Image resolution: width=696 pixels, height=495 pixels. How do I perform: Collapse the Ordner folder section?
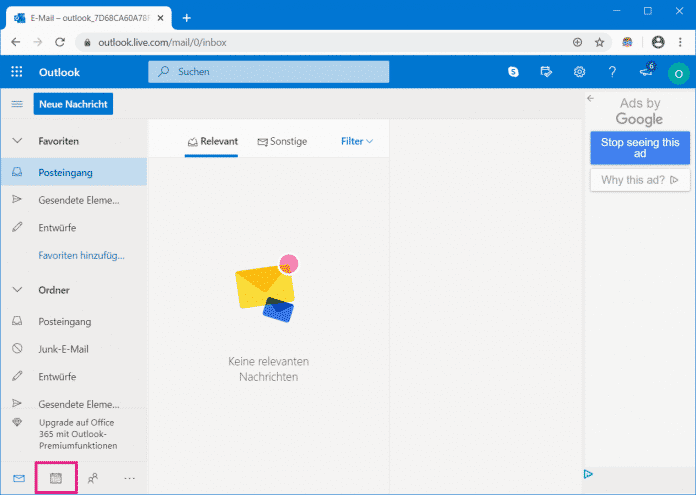[x=17, y=289]
